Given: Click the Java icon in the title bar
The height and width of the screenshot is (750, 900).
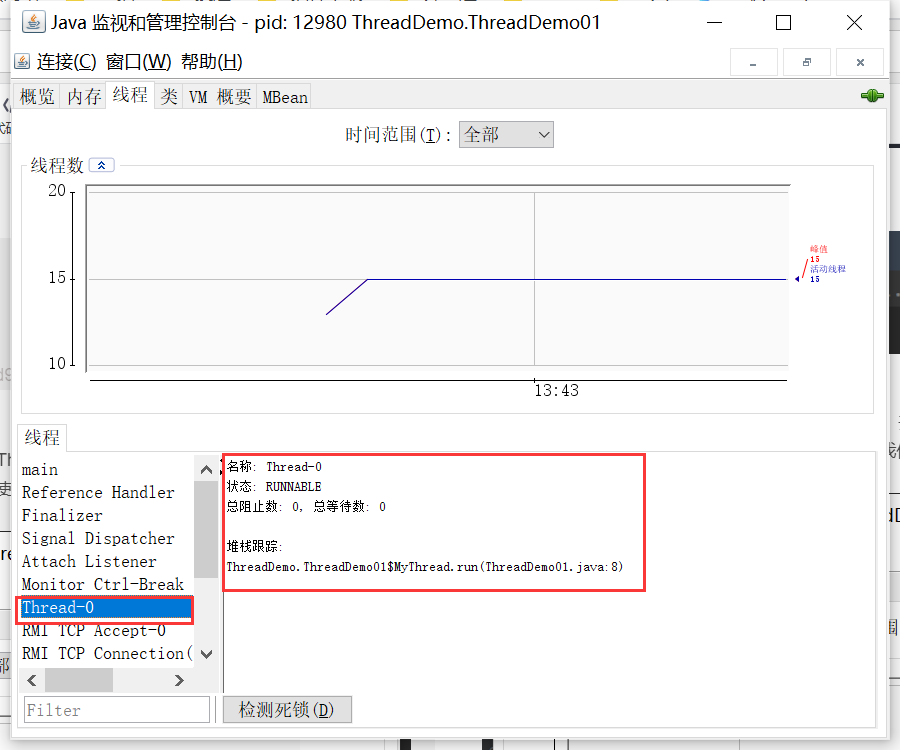Looking at the screenshot, I should click(x=33, y=22).
